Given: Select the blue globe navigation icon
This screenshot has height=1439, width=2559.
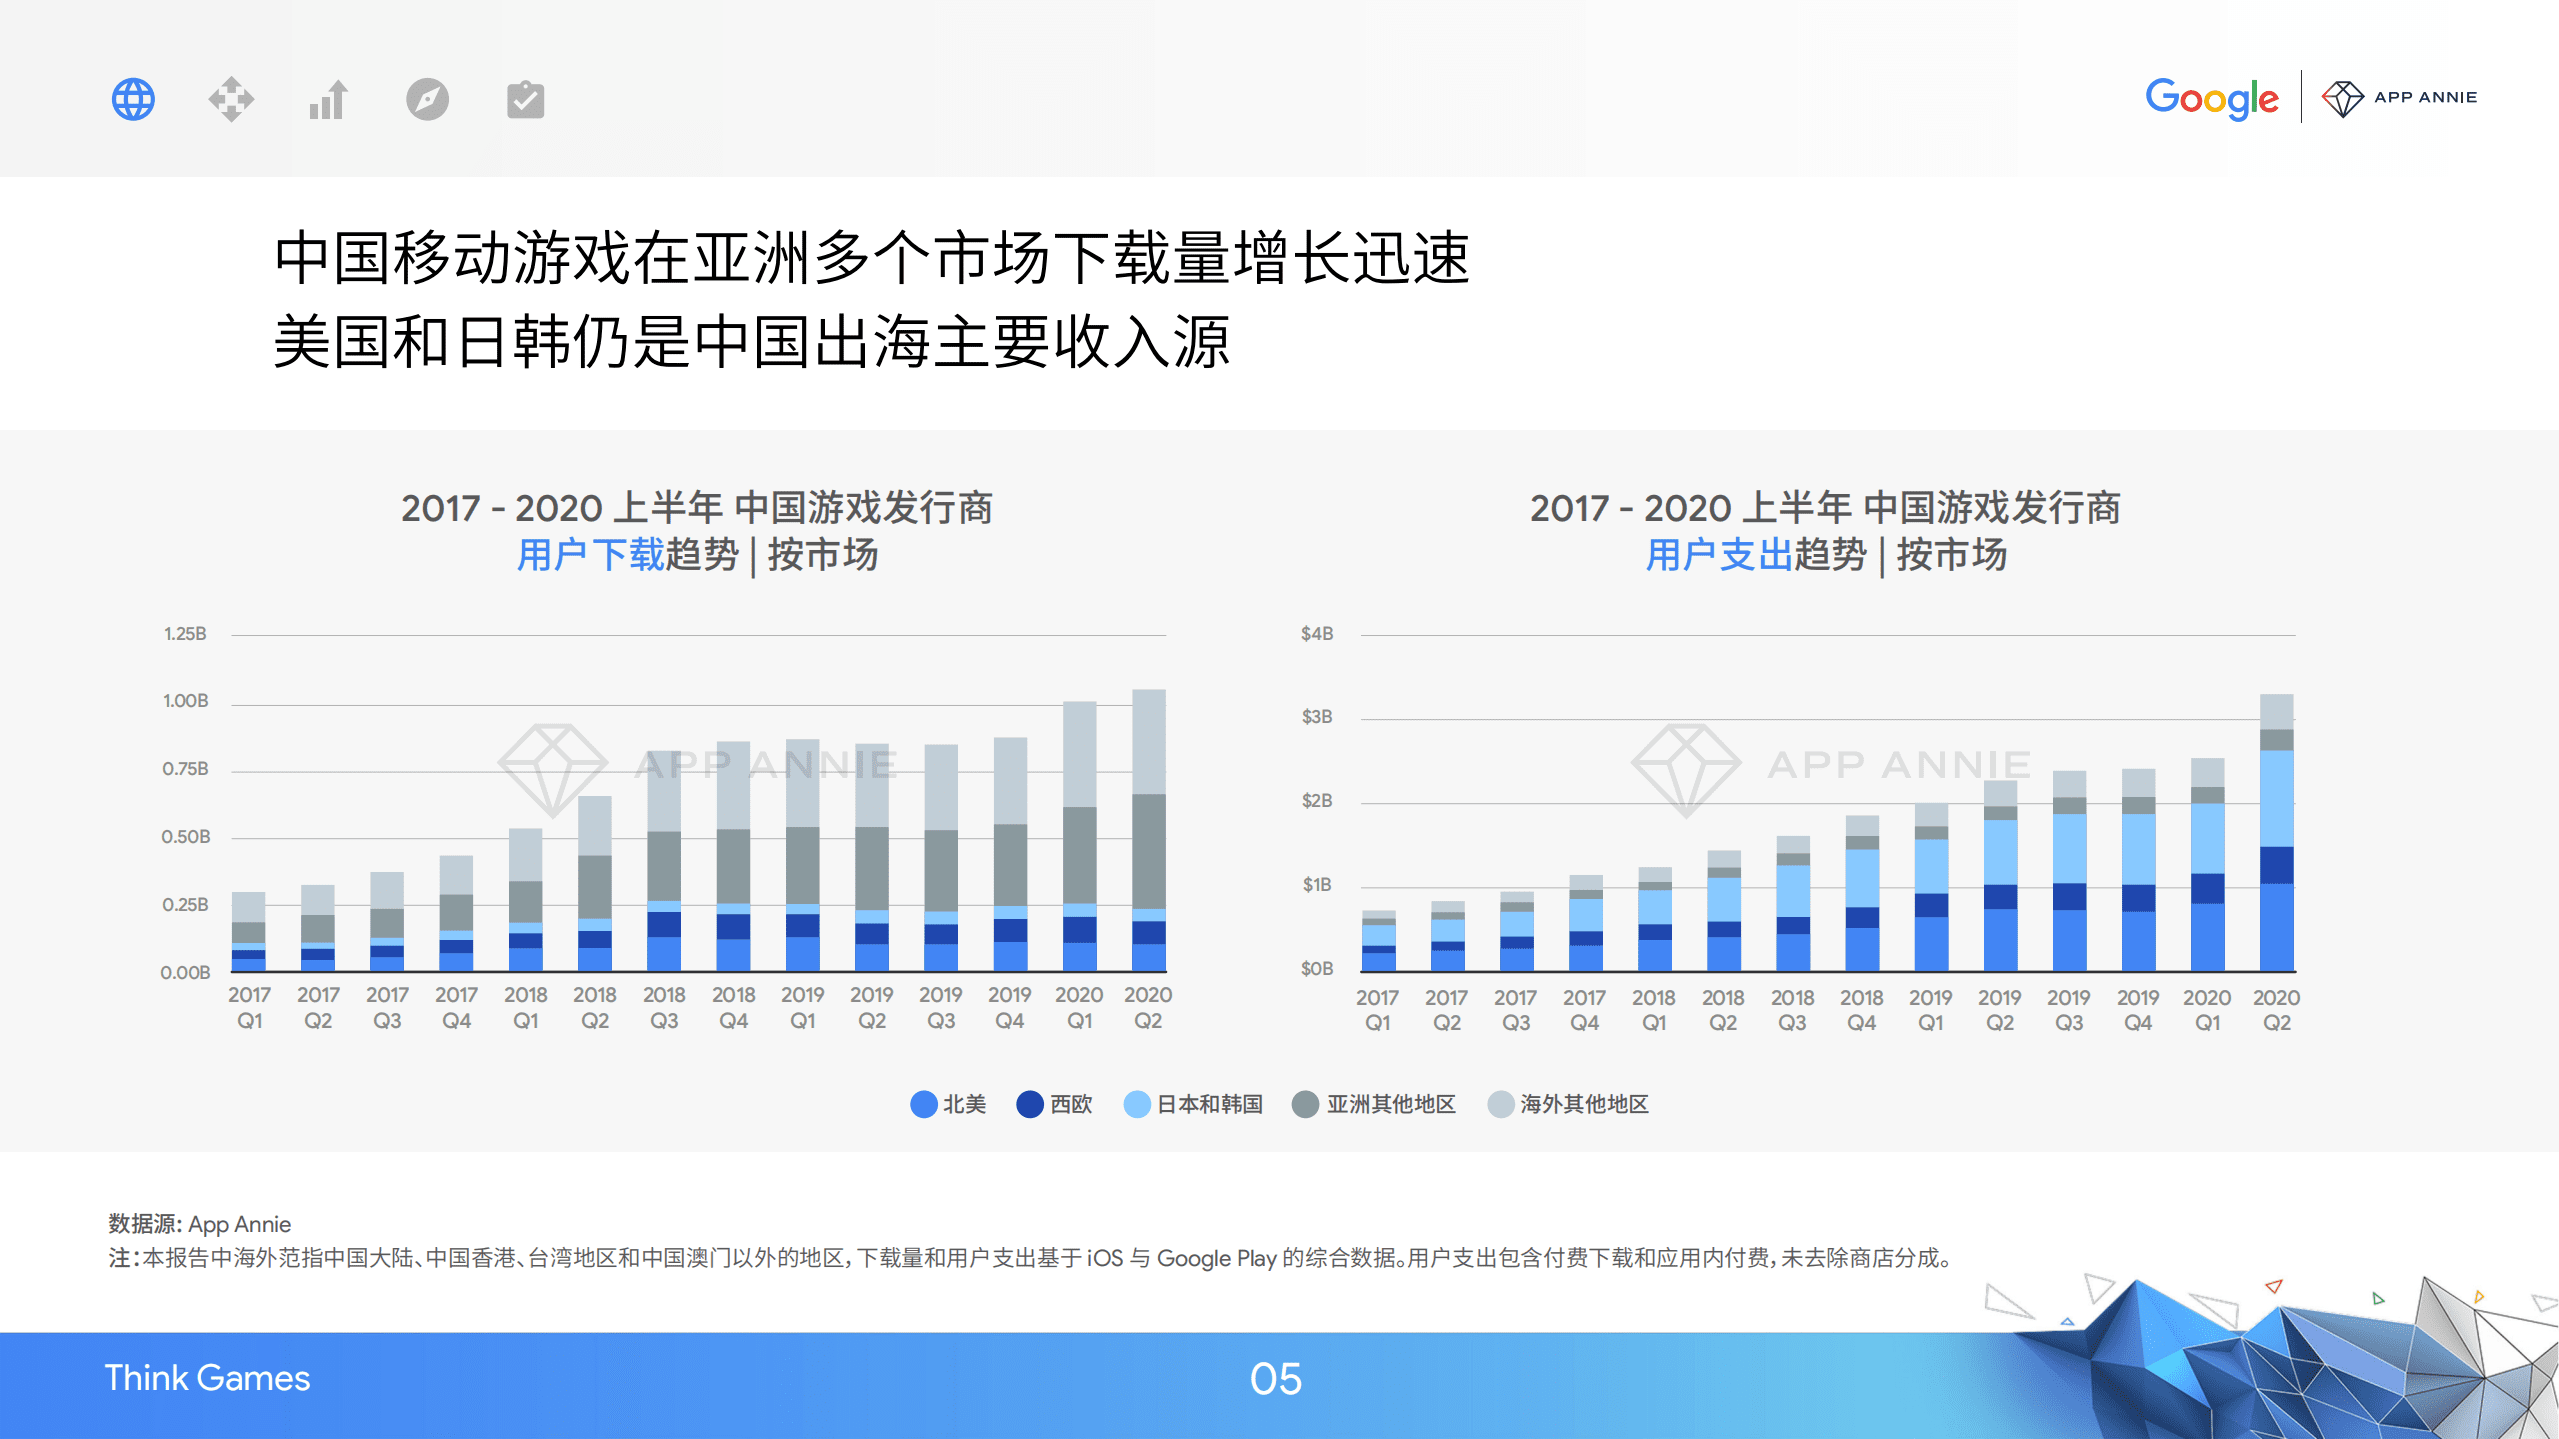Looking at the screenshot, I should coord(133,98).
